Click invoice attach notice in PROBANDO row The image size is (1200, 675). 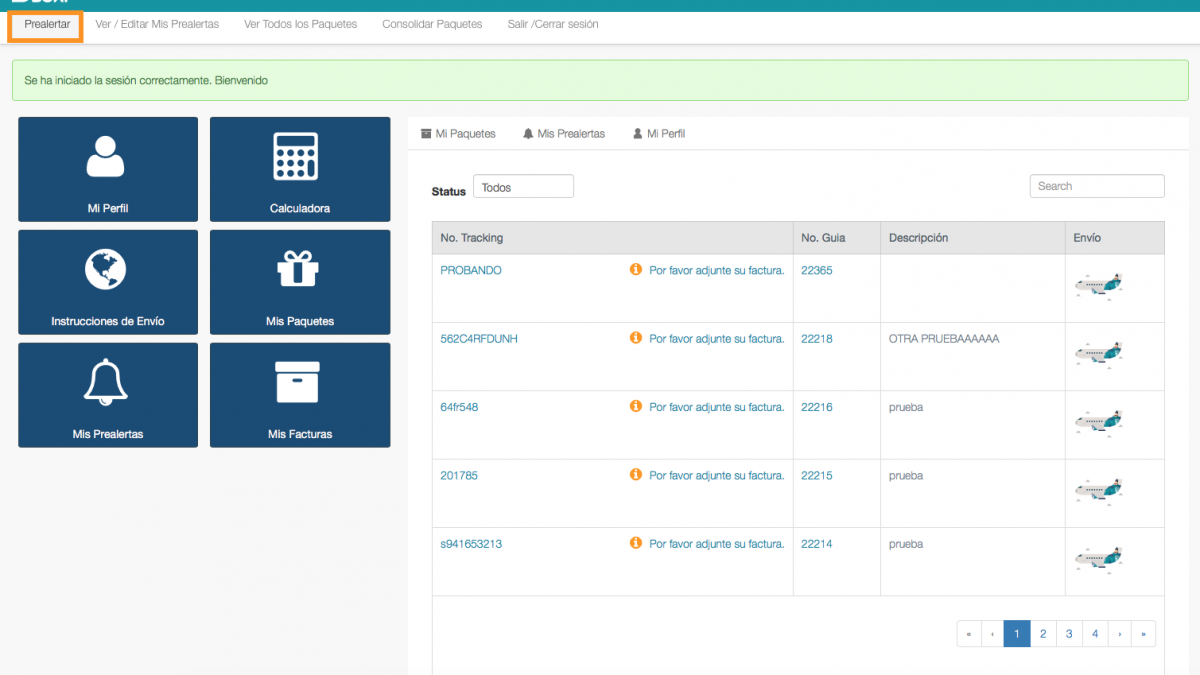point(717,270)
